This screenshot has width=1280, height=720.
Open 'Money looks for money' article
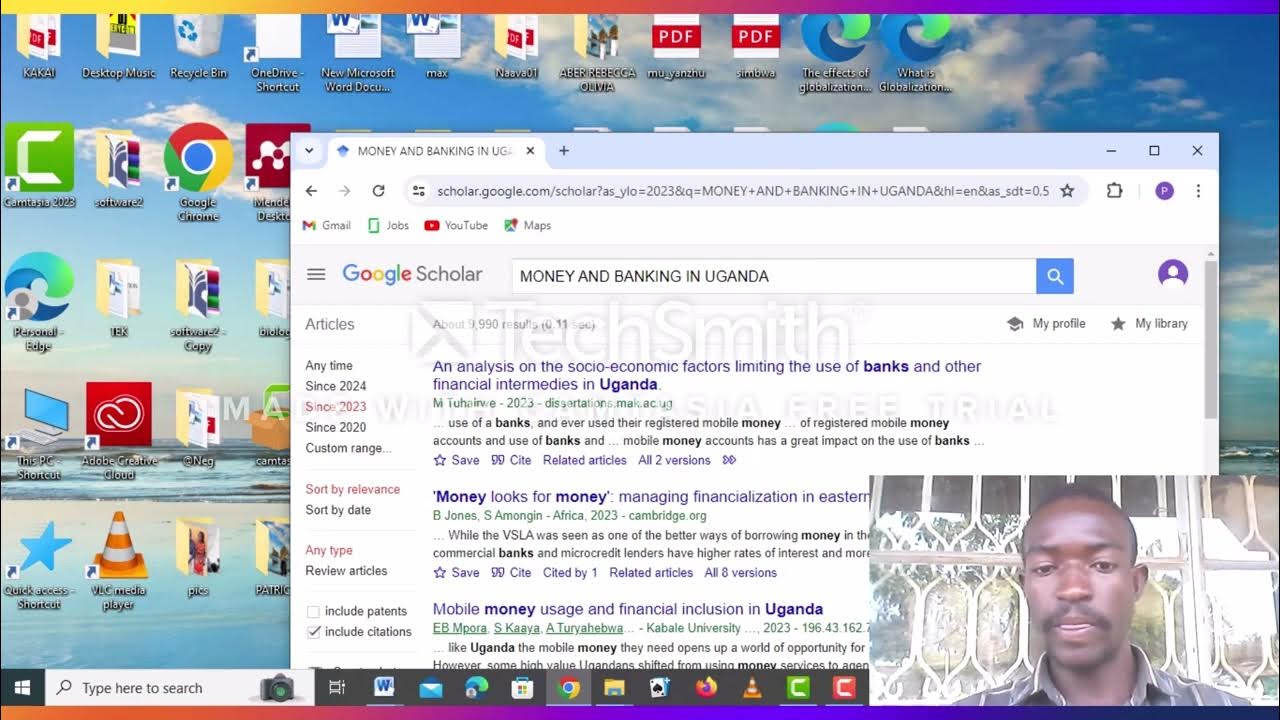tap(651, 496)
